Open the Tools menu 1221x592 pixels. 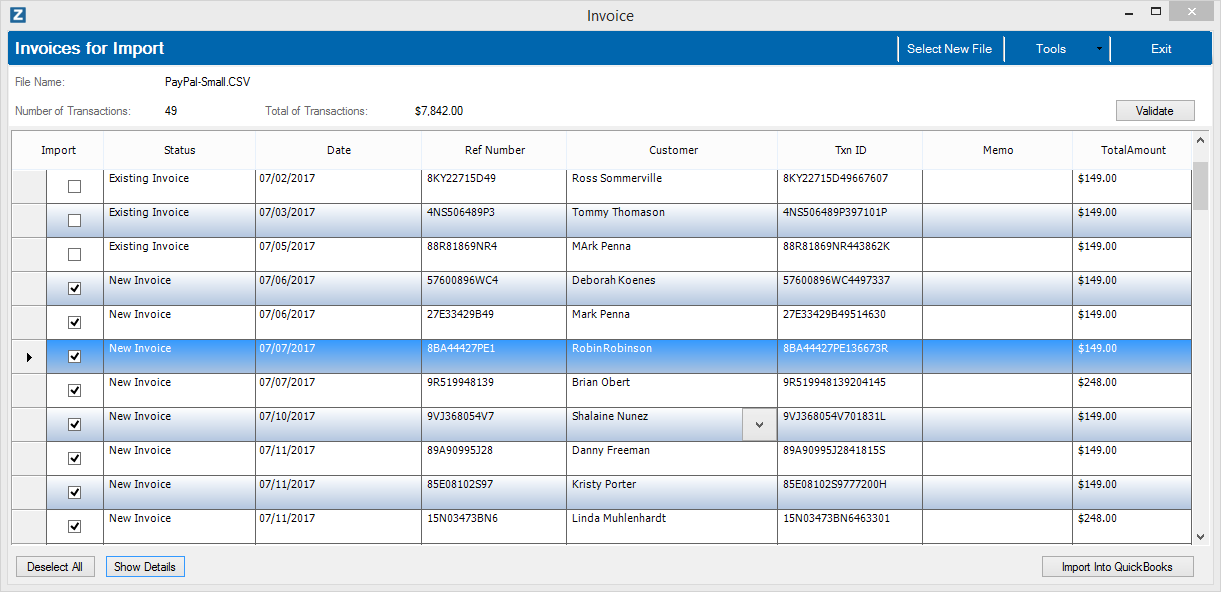coord(1050,49)
